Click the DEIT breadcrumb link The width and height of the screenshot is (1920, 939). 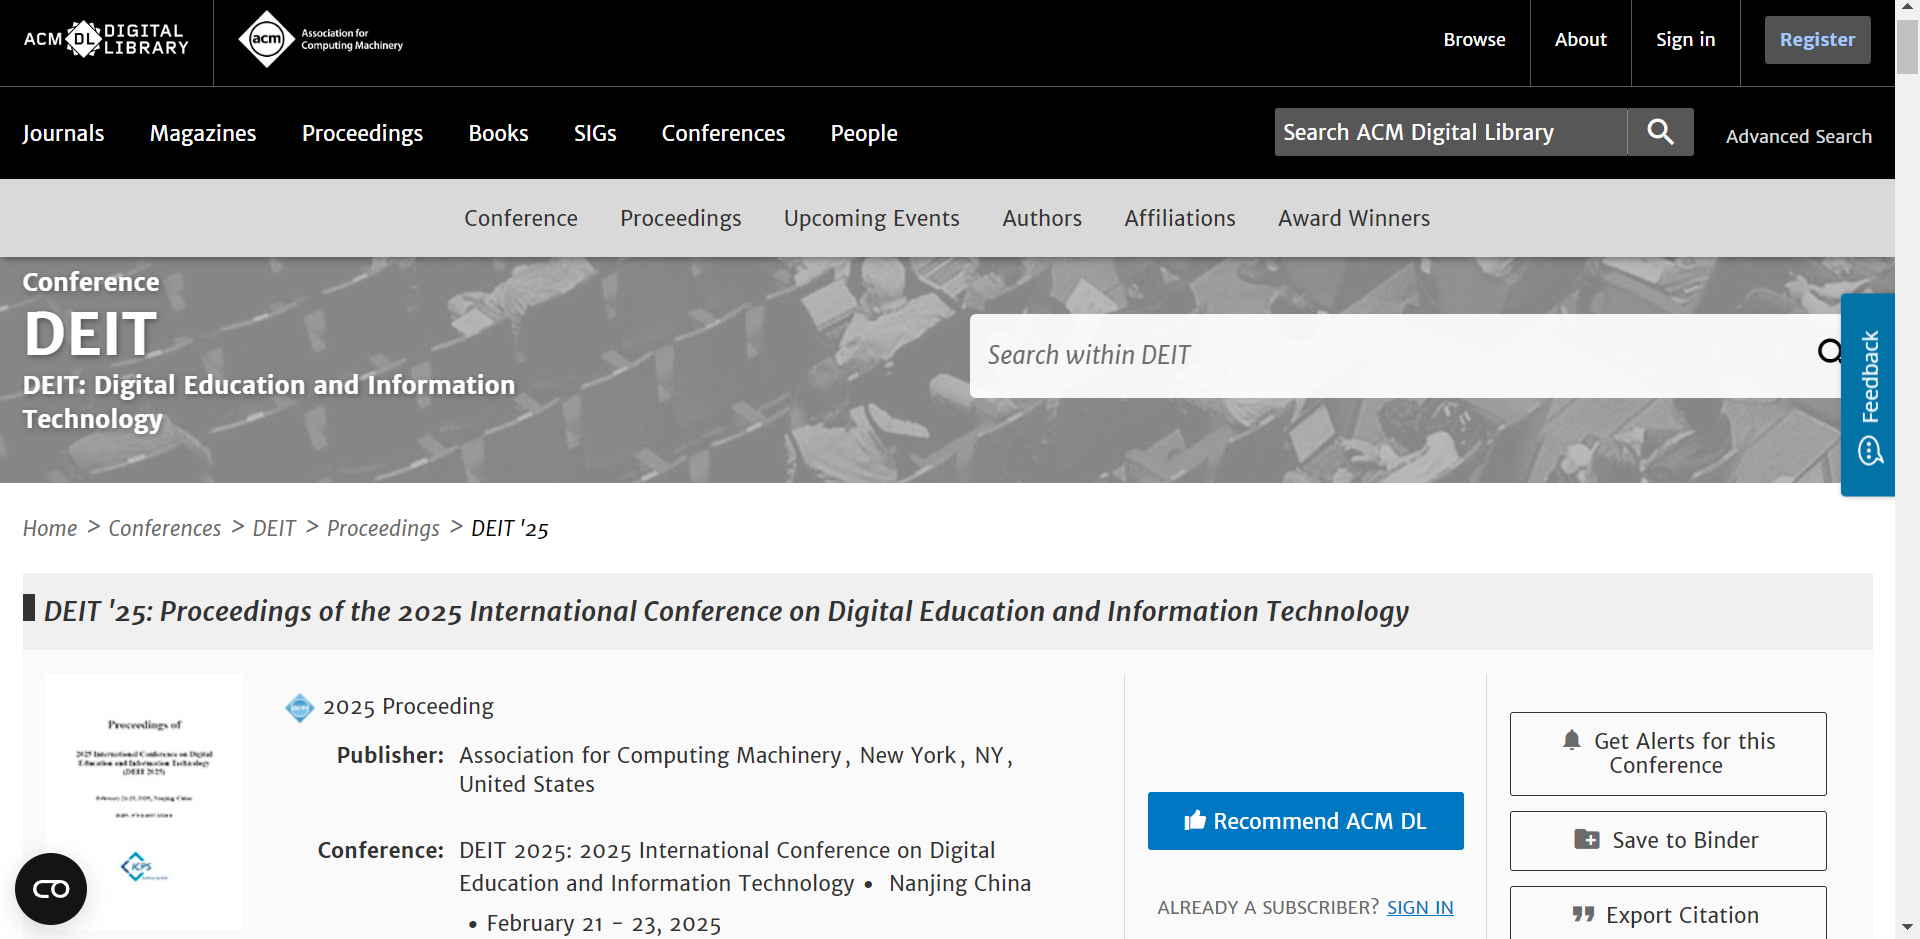coord(274,528)
